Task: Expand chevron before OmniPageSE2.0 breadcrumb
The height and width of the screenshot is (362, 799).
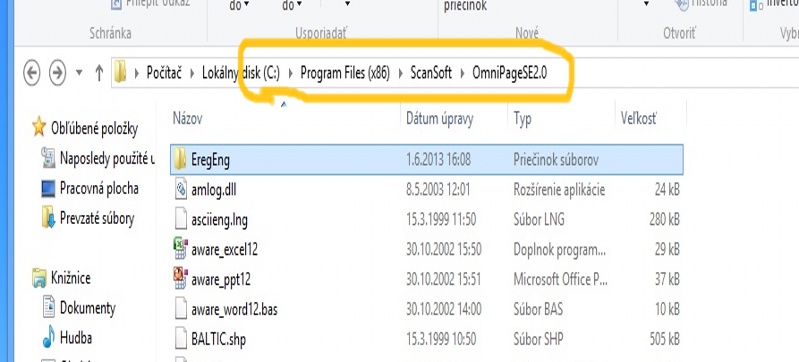Action: [x=462, y=73]
